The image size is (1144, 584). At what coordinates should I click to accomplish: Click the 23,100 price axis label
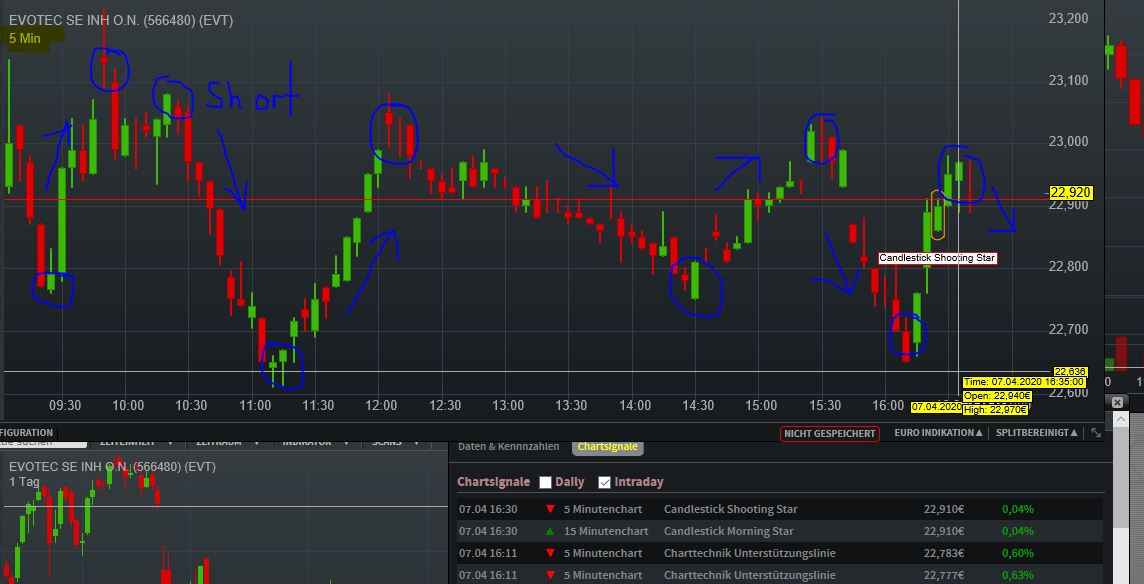click(x=1069, y=80)
